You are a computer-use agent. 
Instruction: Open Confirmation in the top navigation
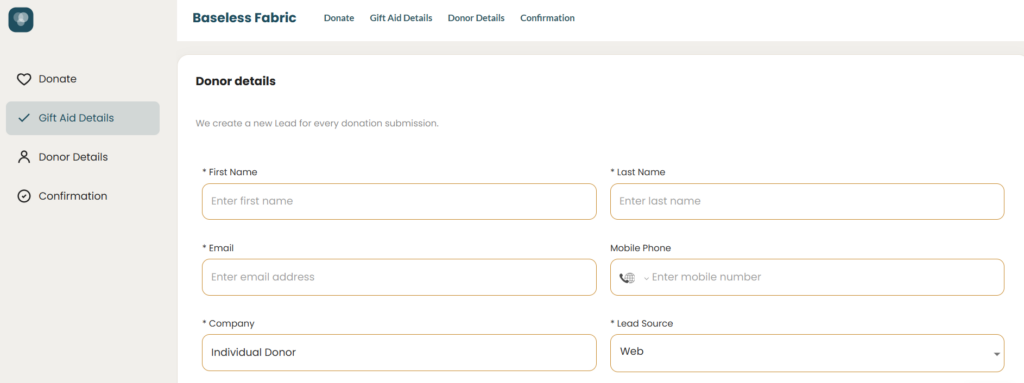pyautogui.click(x=547, y=18)
